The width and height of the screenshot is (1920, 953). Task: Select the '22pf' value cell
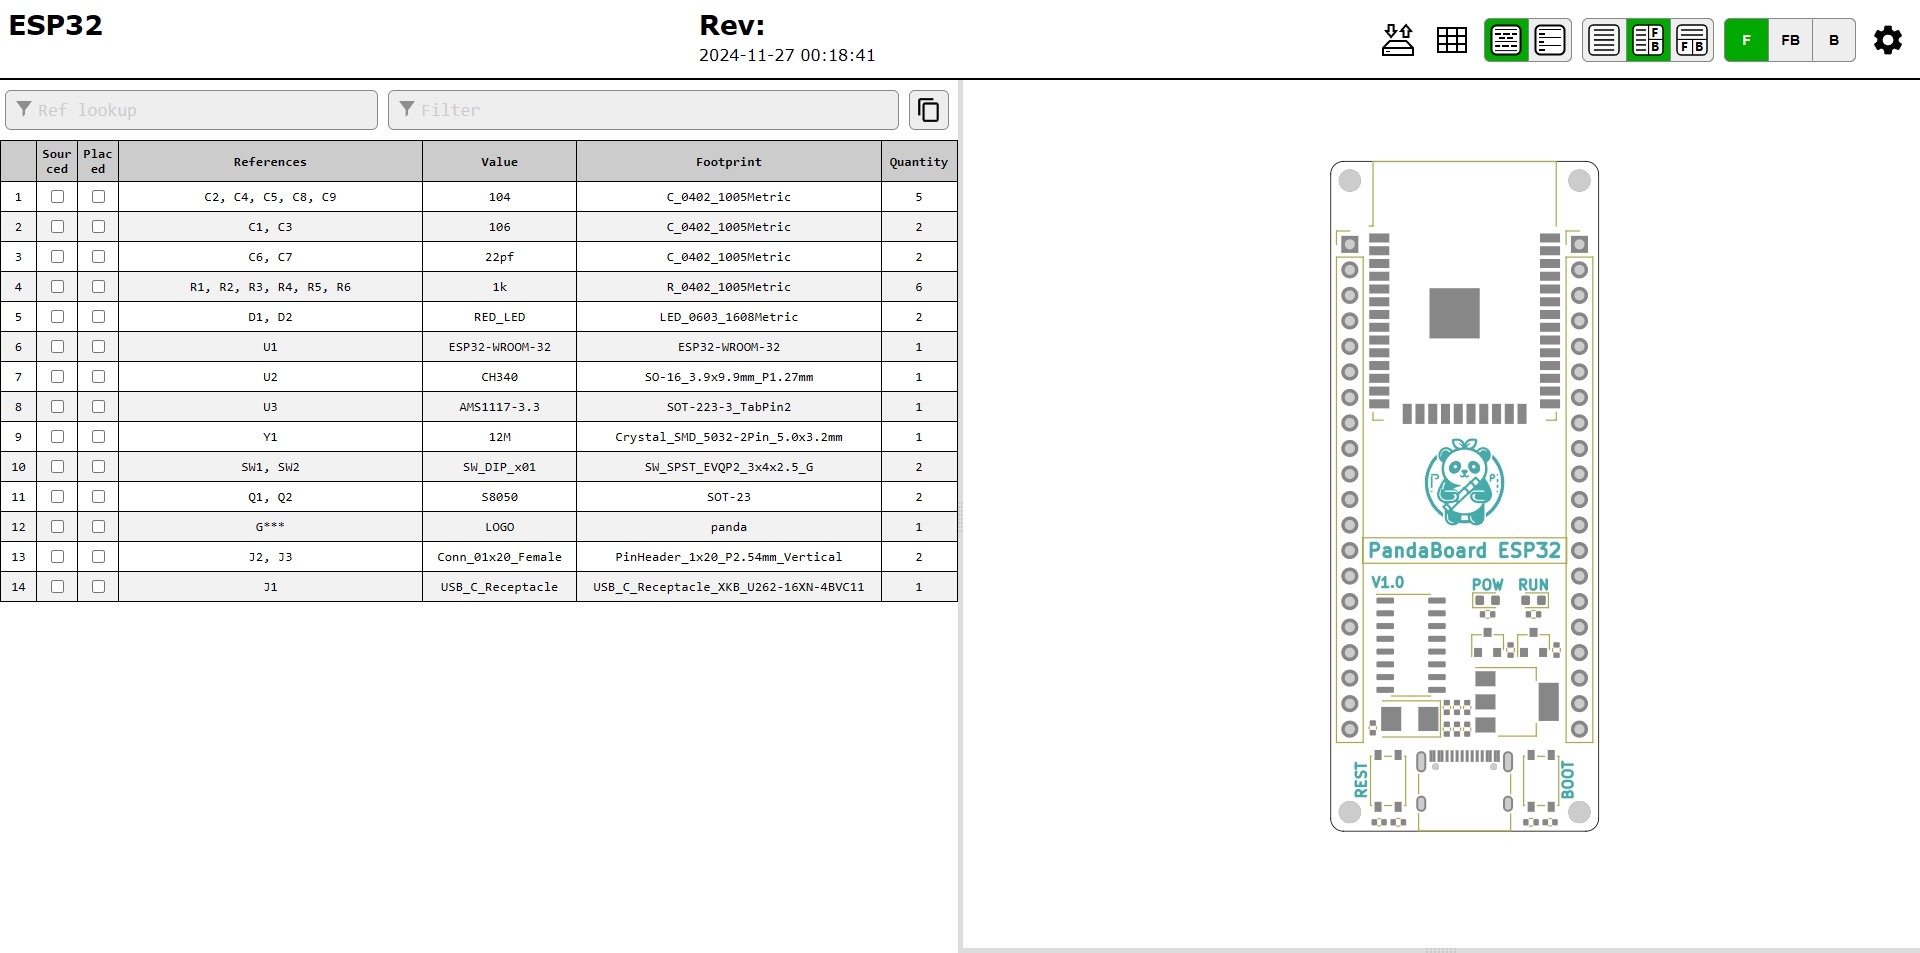click(x=499, y=257)
